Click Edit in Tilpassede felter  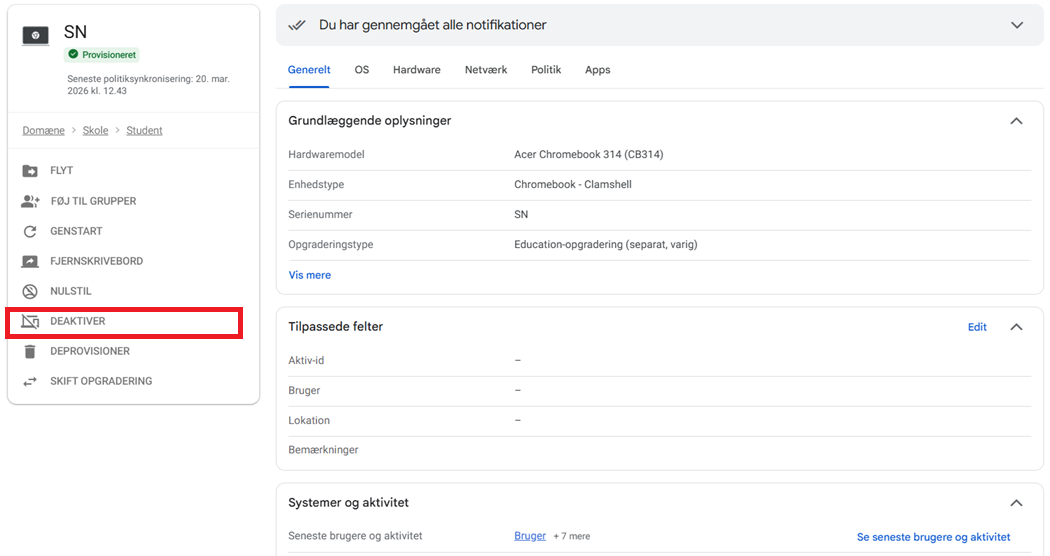pos(977,327)
